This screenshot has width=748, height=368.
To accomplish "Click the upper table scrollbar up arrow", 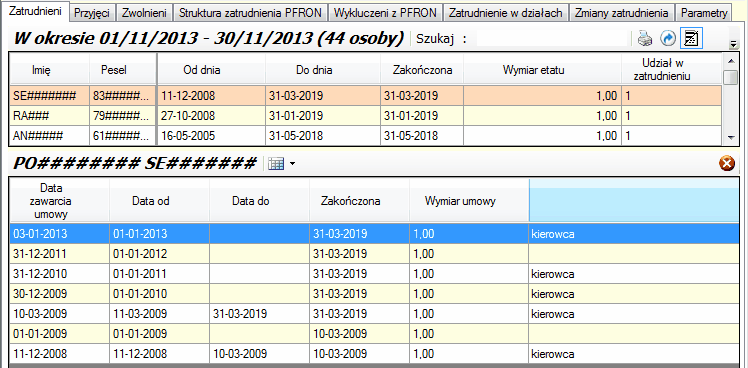I will [x=730, y=60].
